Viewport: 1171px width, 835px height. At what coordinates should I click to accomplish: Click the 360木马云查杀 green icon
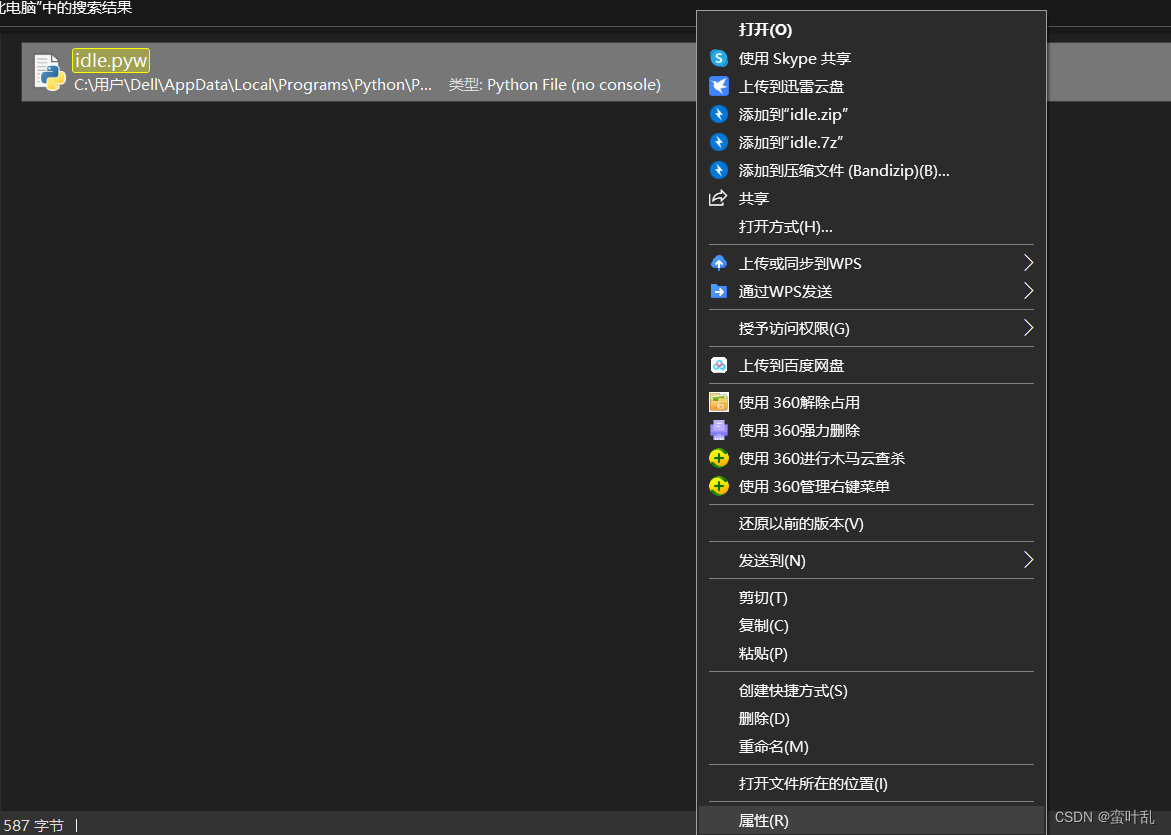tap(719, 457)
